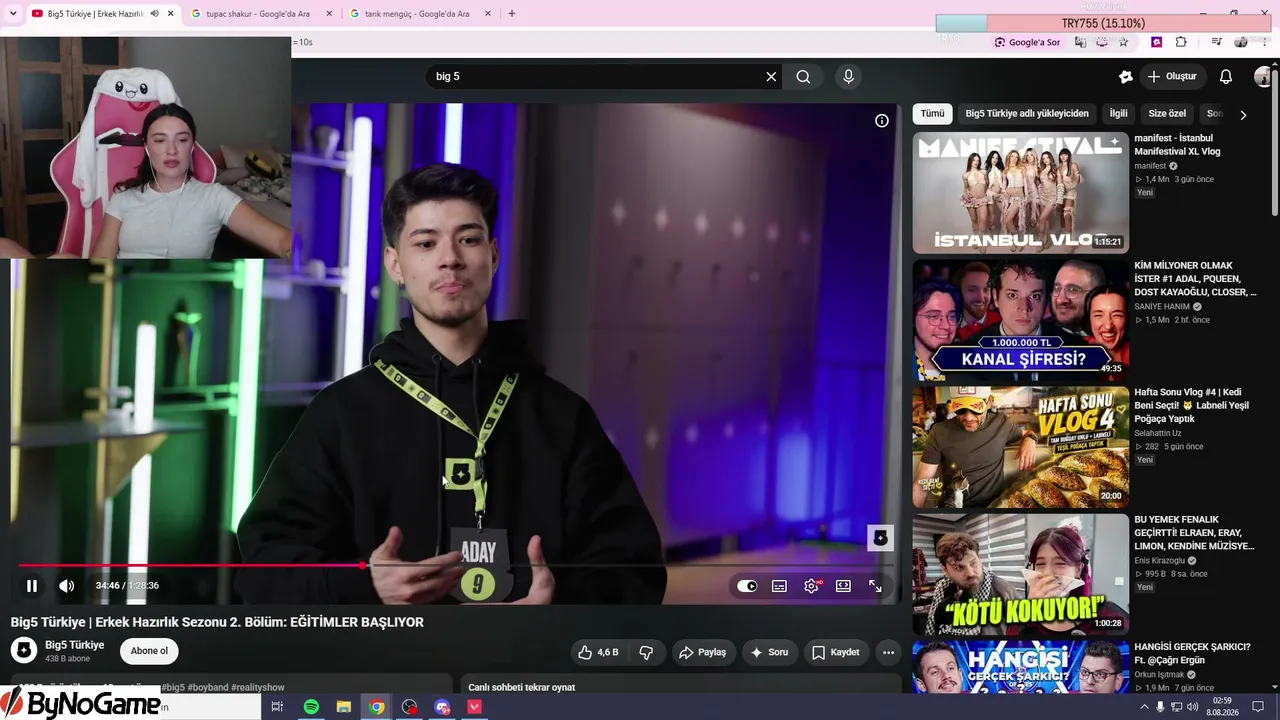This screenshot has height=720, width=1280.
Task: Open Google Chrome from the taskbar
Action: click(377, 707)
